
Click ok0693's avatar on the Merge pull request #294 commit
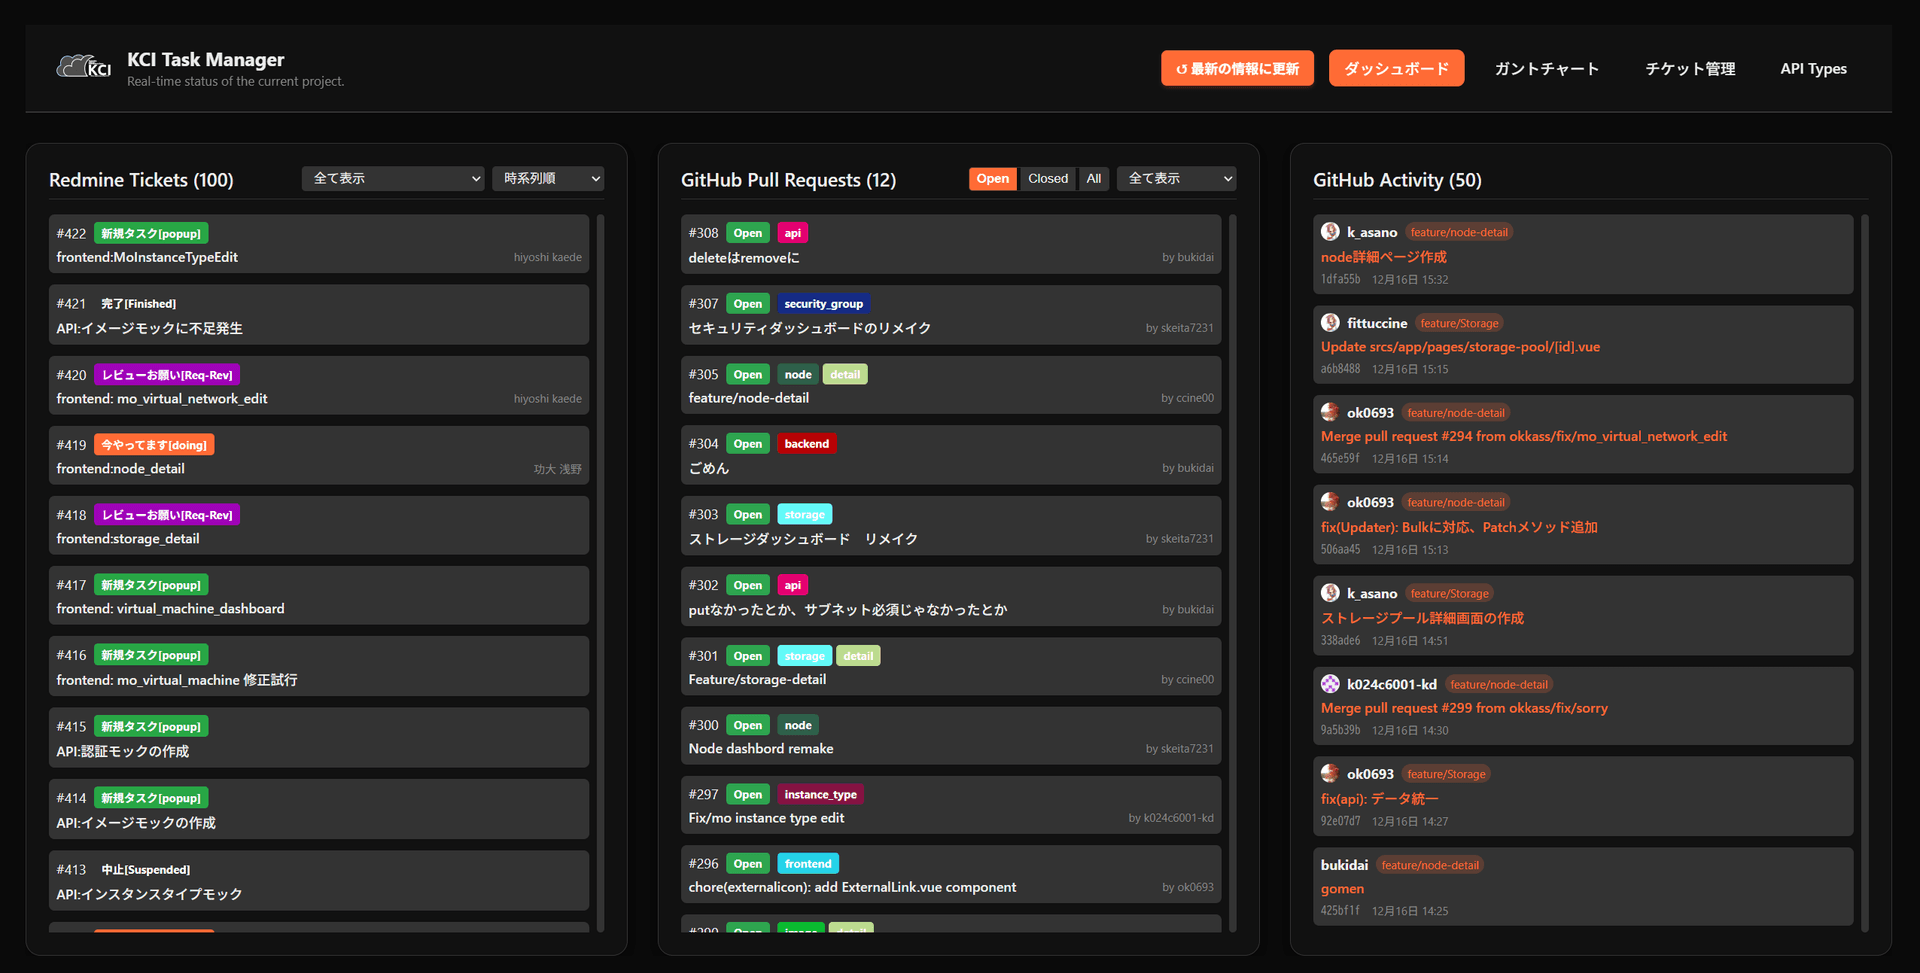coord(1330,412)
